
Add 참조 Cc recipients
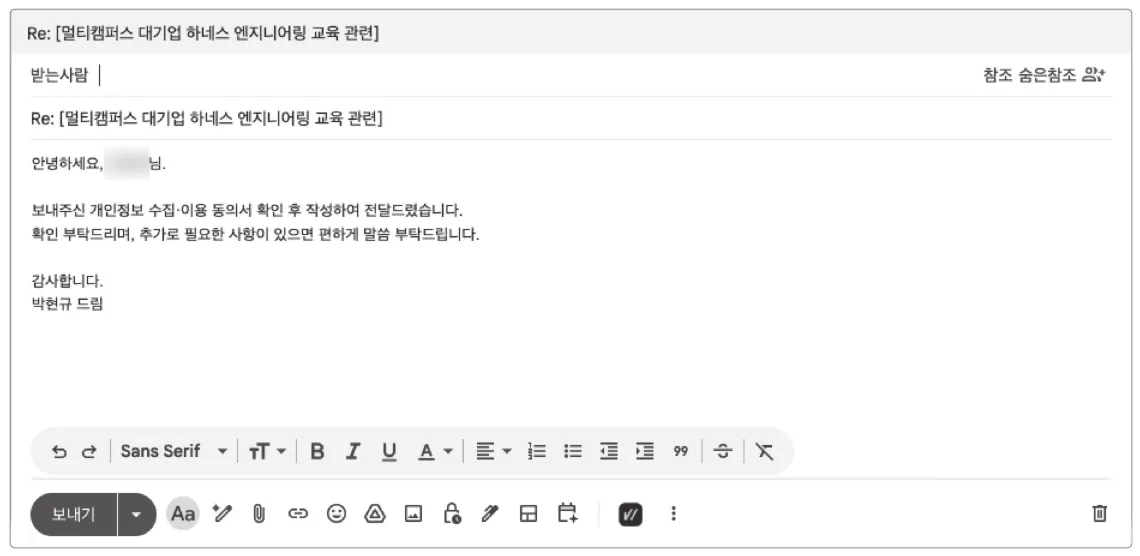pos(997,75)
